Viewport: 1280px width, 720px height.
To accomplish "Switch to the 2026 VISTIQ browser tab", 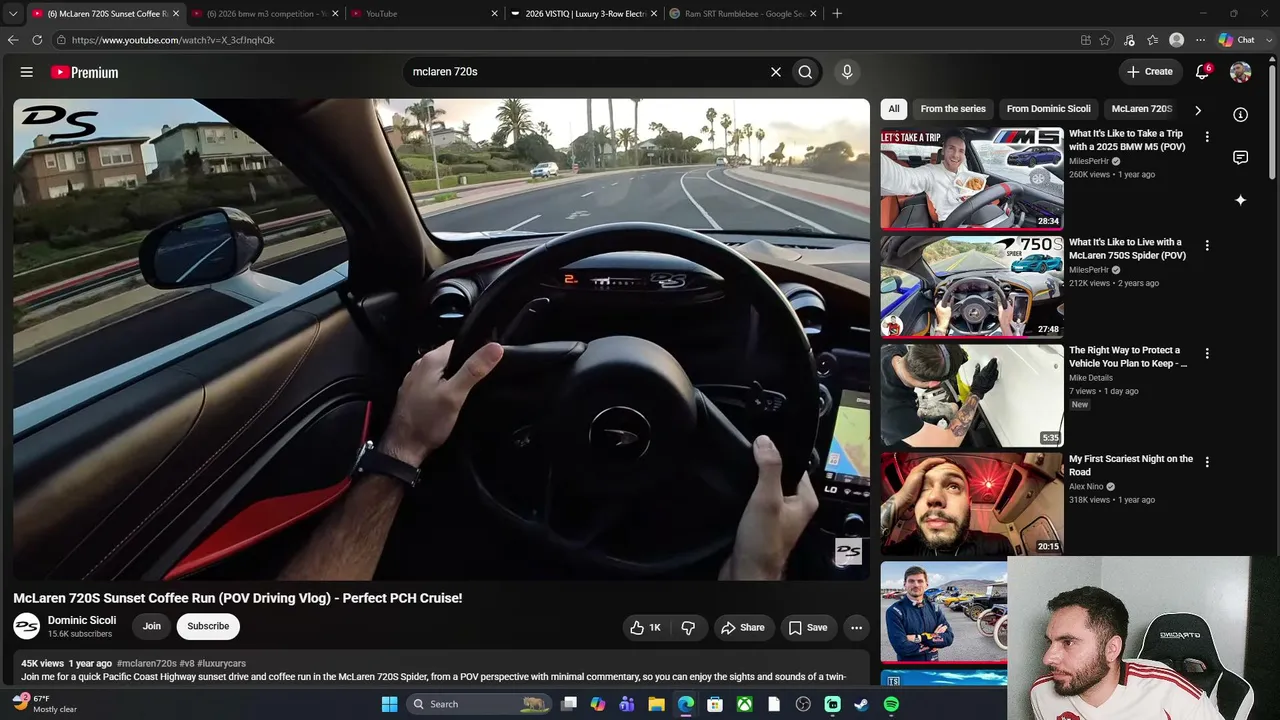I will point(583,14).
